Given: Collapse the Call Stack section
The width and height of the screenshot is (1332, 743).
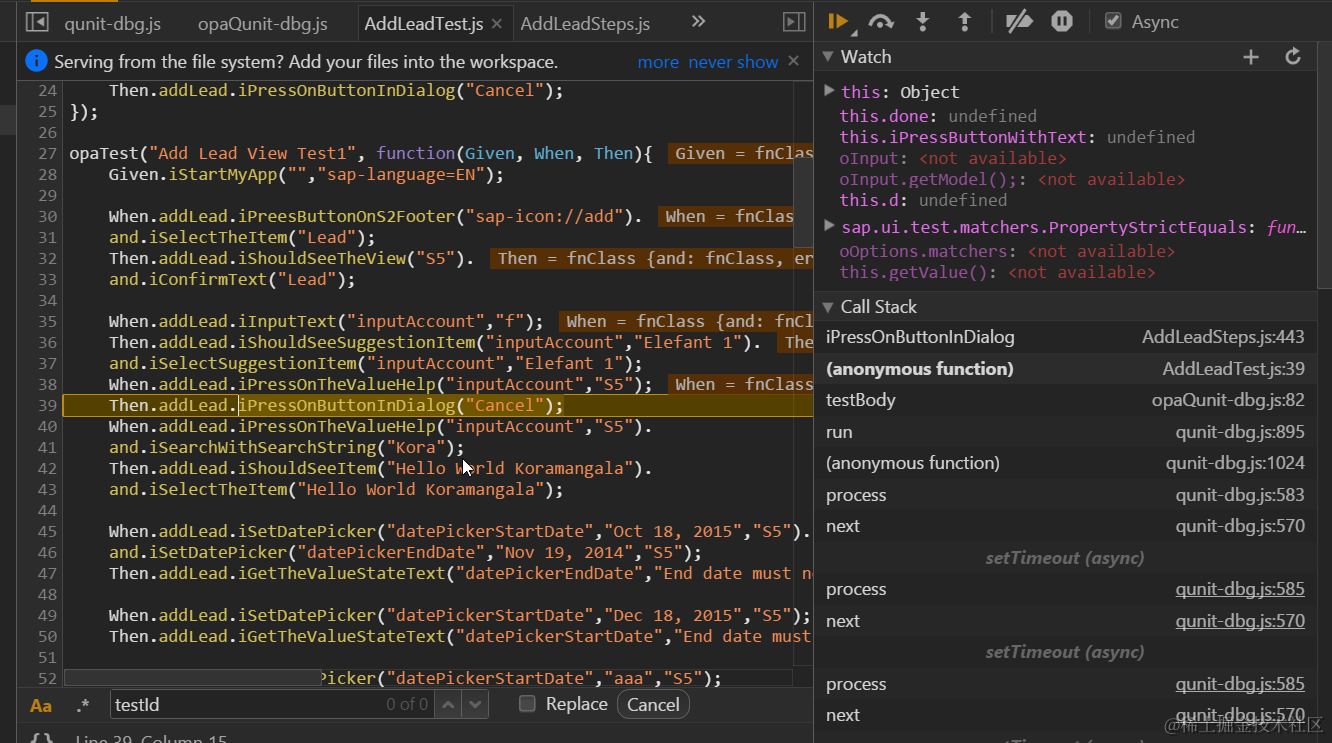Looking at the screenshot, I should click(x=827, y=307).
